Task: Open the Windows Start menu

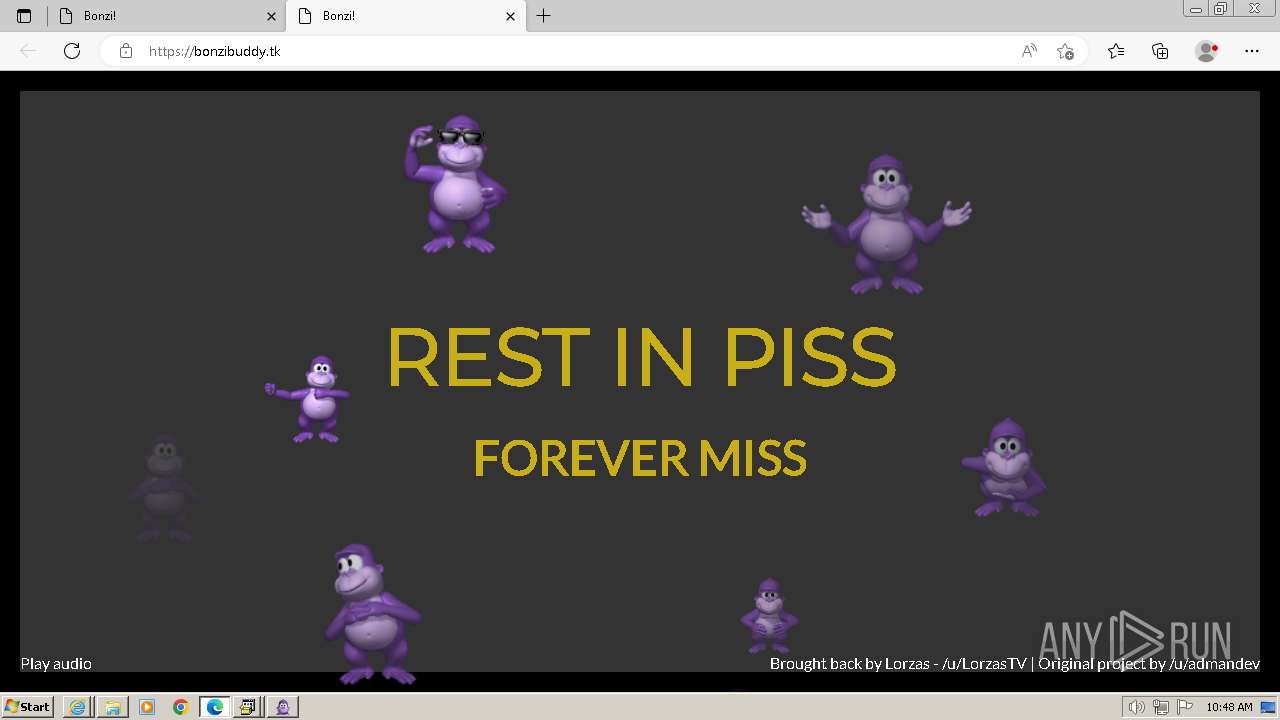Action: point(28,707)
